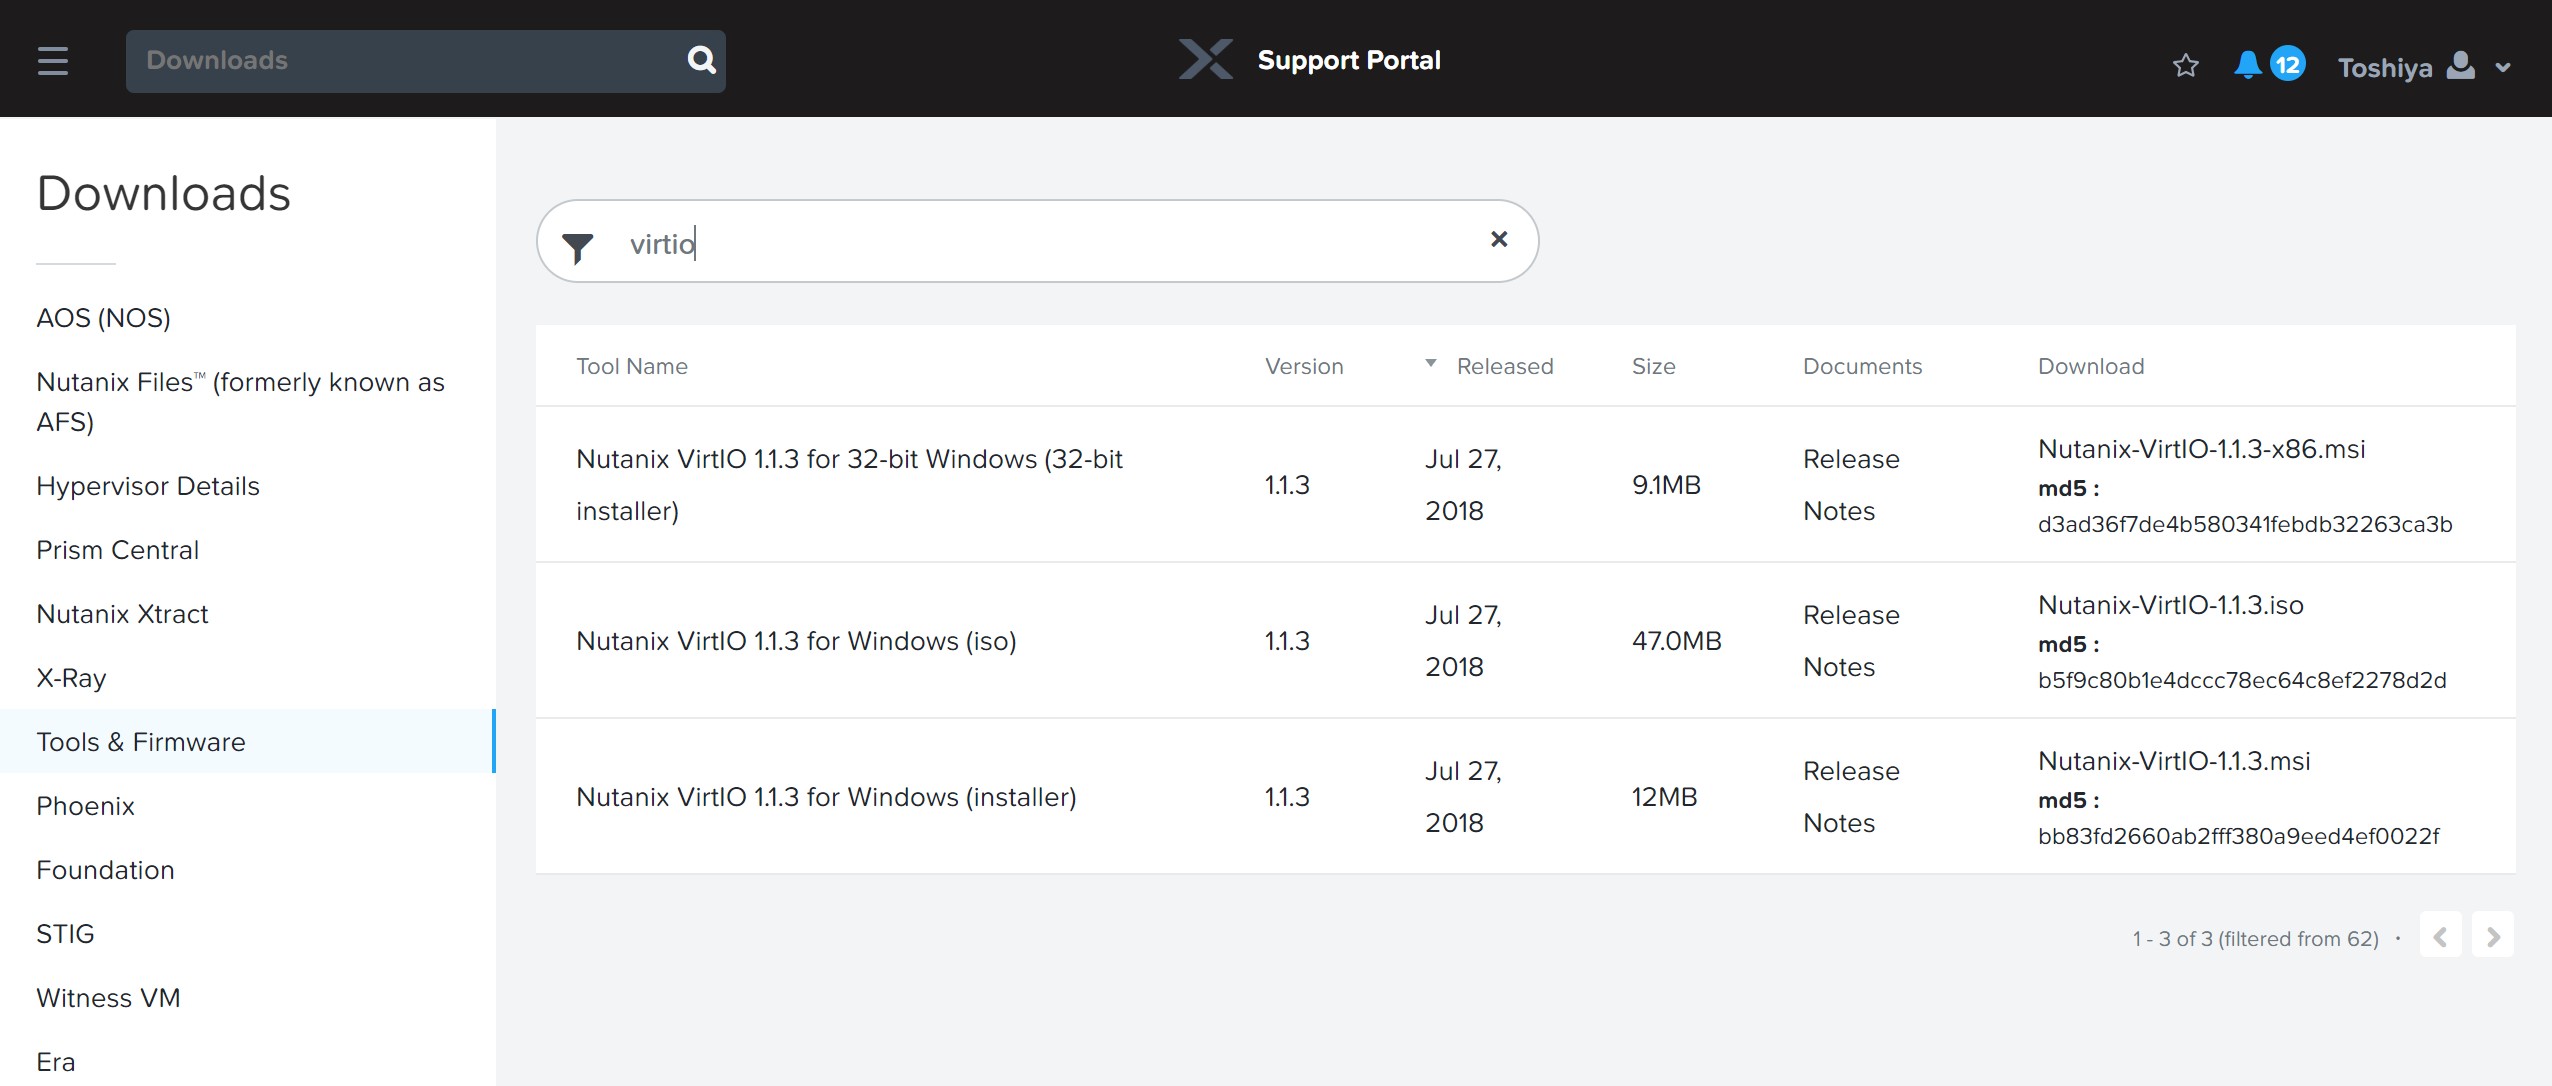Open the notifications bell

2247,65
